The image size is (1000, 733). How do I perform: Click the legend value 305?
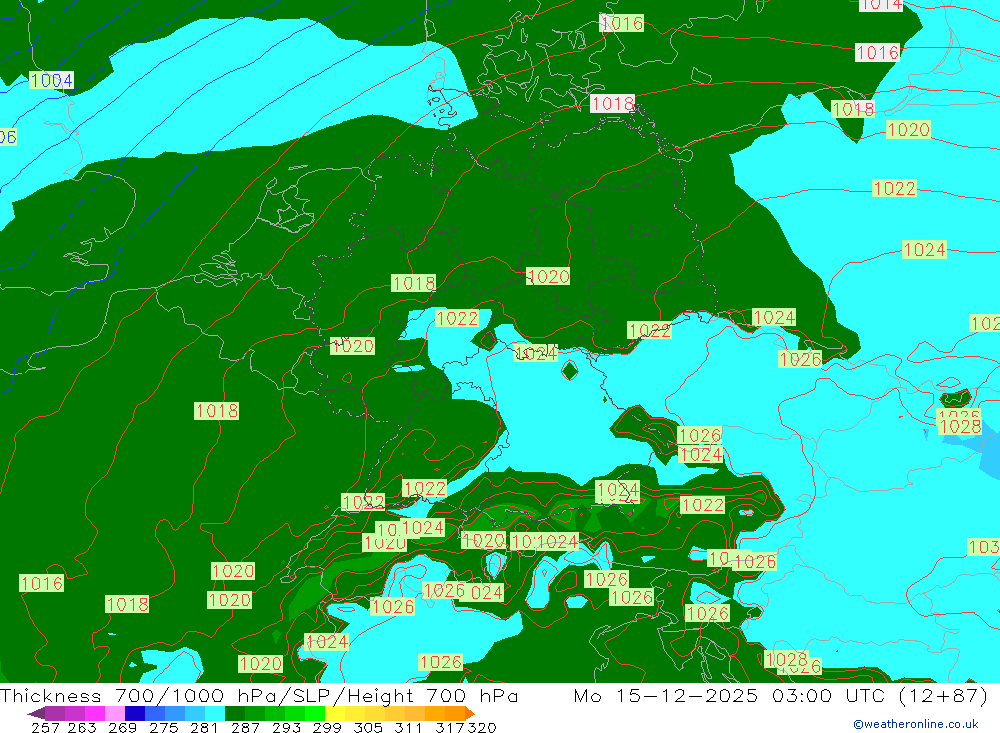pyautogui.click(x=368, y=727)
